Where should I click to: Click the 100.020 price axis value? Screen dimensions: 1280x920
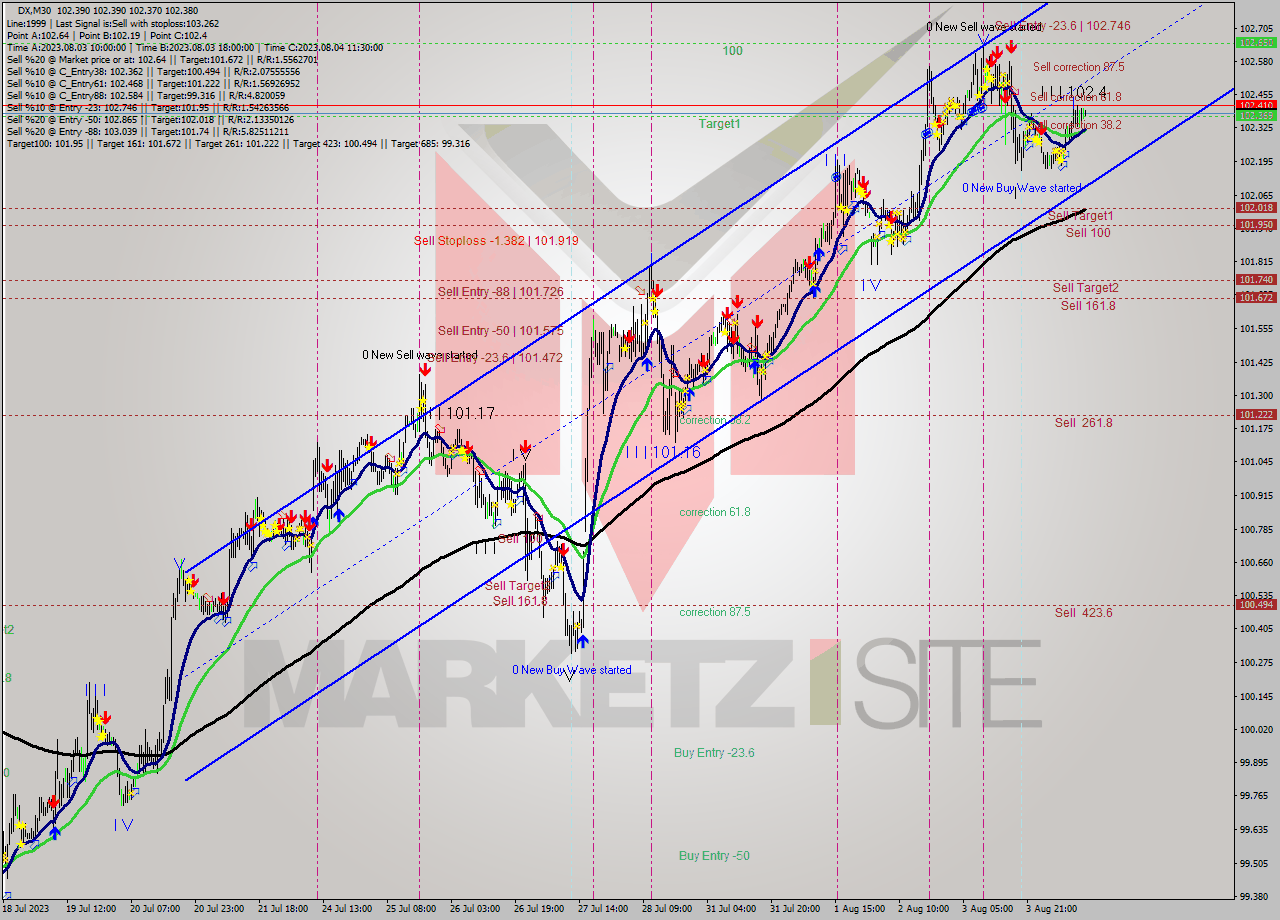(1257, 730)
